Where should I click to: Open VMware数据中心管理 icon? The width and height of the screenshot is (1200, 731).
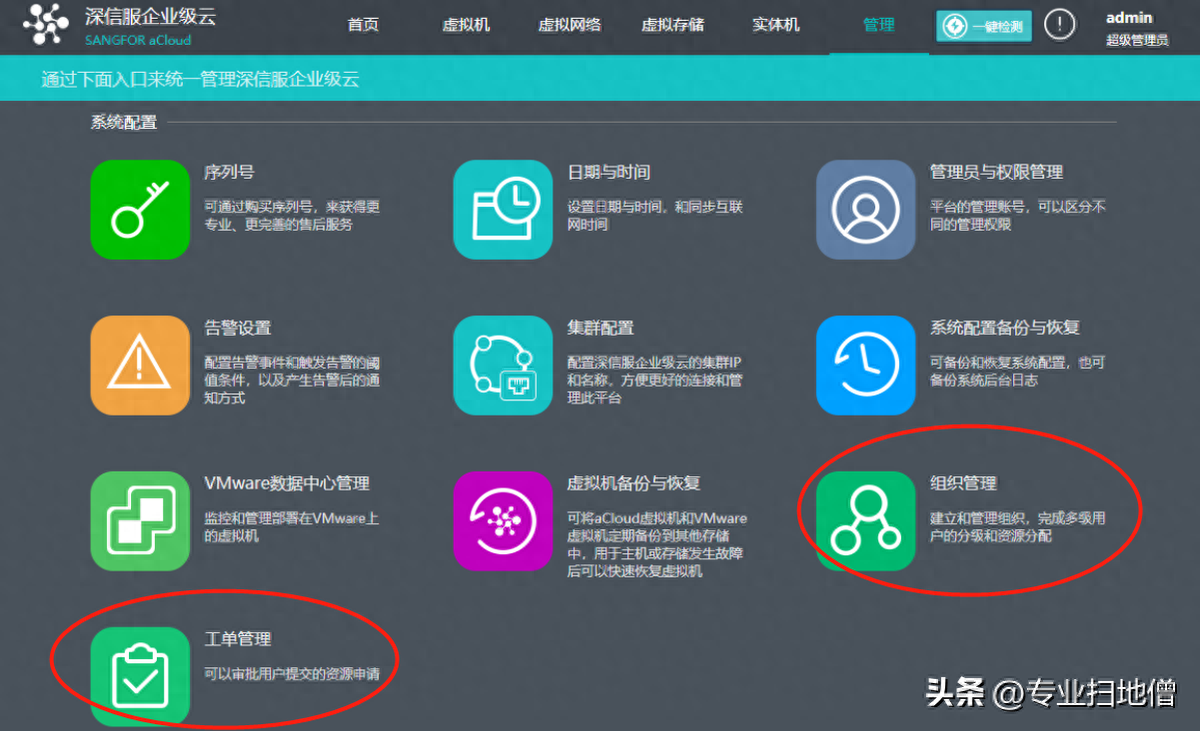pos(139,520)
